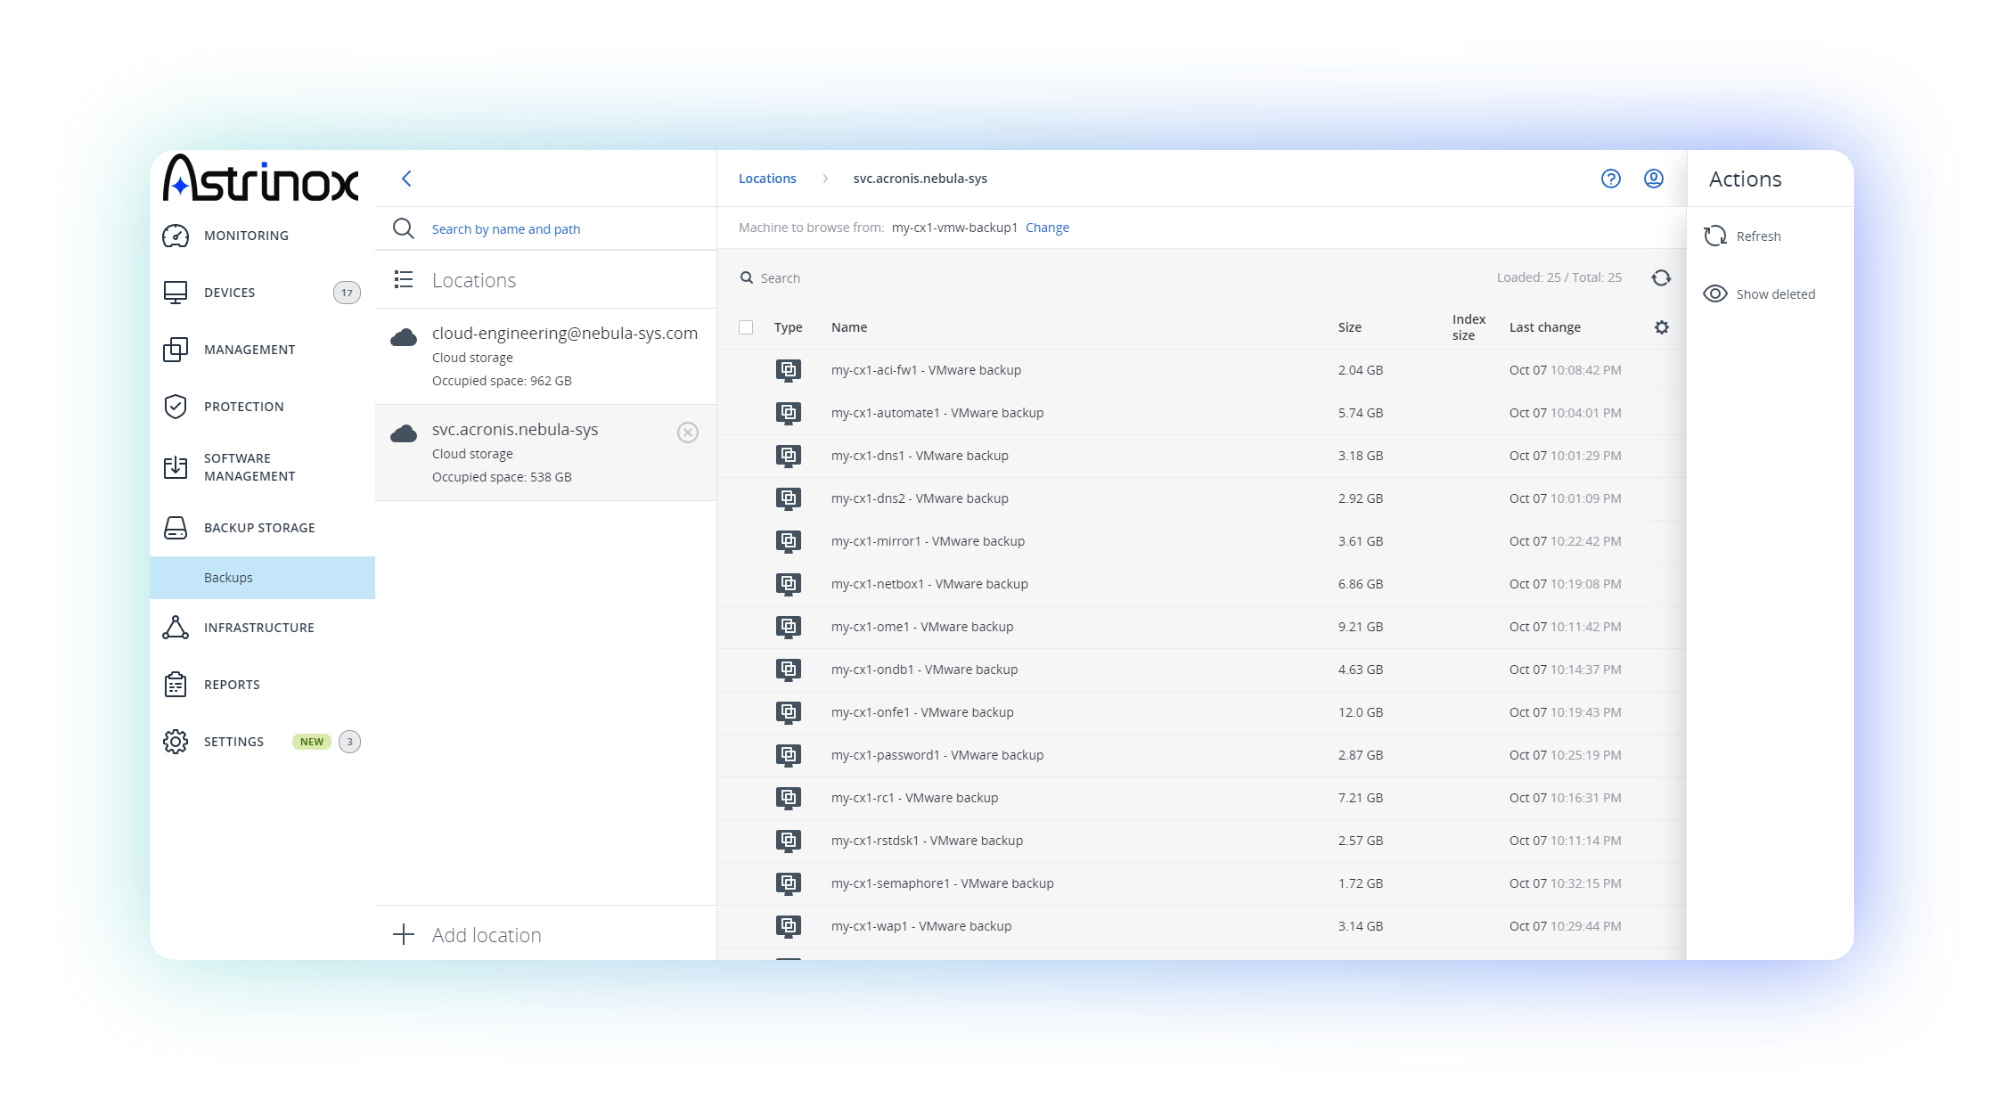Open the Devices menu item
The image size is (2004, 1110).
tap(230, 293)
